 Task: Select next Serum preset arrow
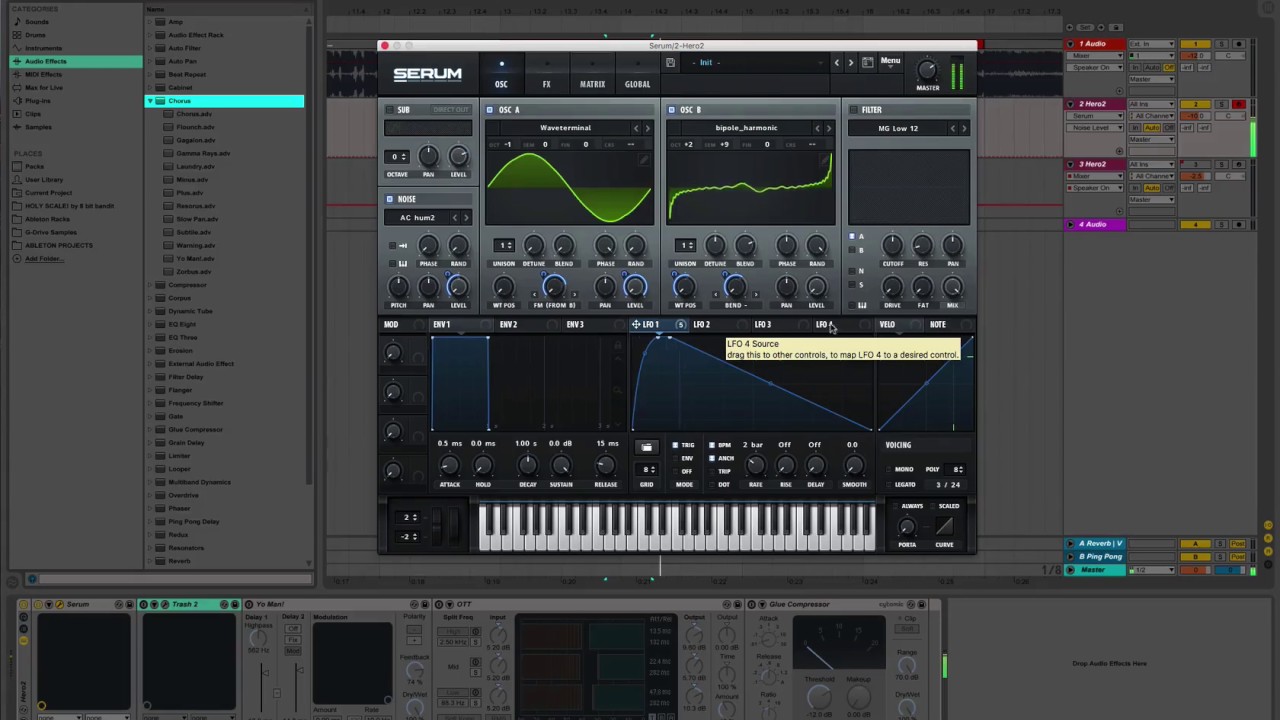851,62
